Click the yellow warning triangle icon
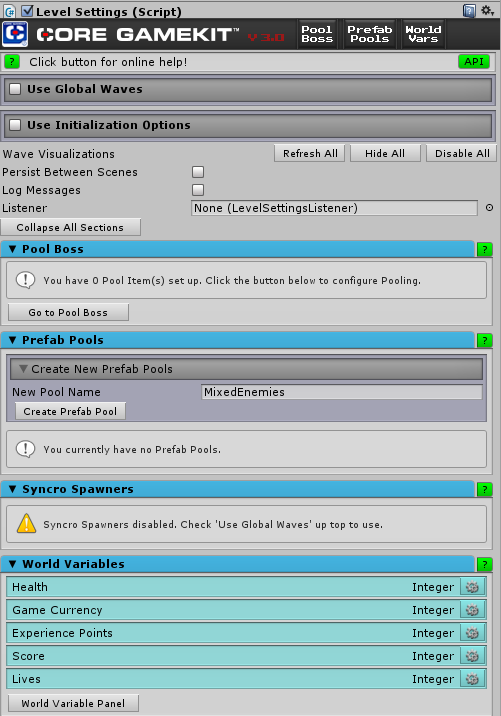501x716 pixels. tap(26, 523)
